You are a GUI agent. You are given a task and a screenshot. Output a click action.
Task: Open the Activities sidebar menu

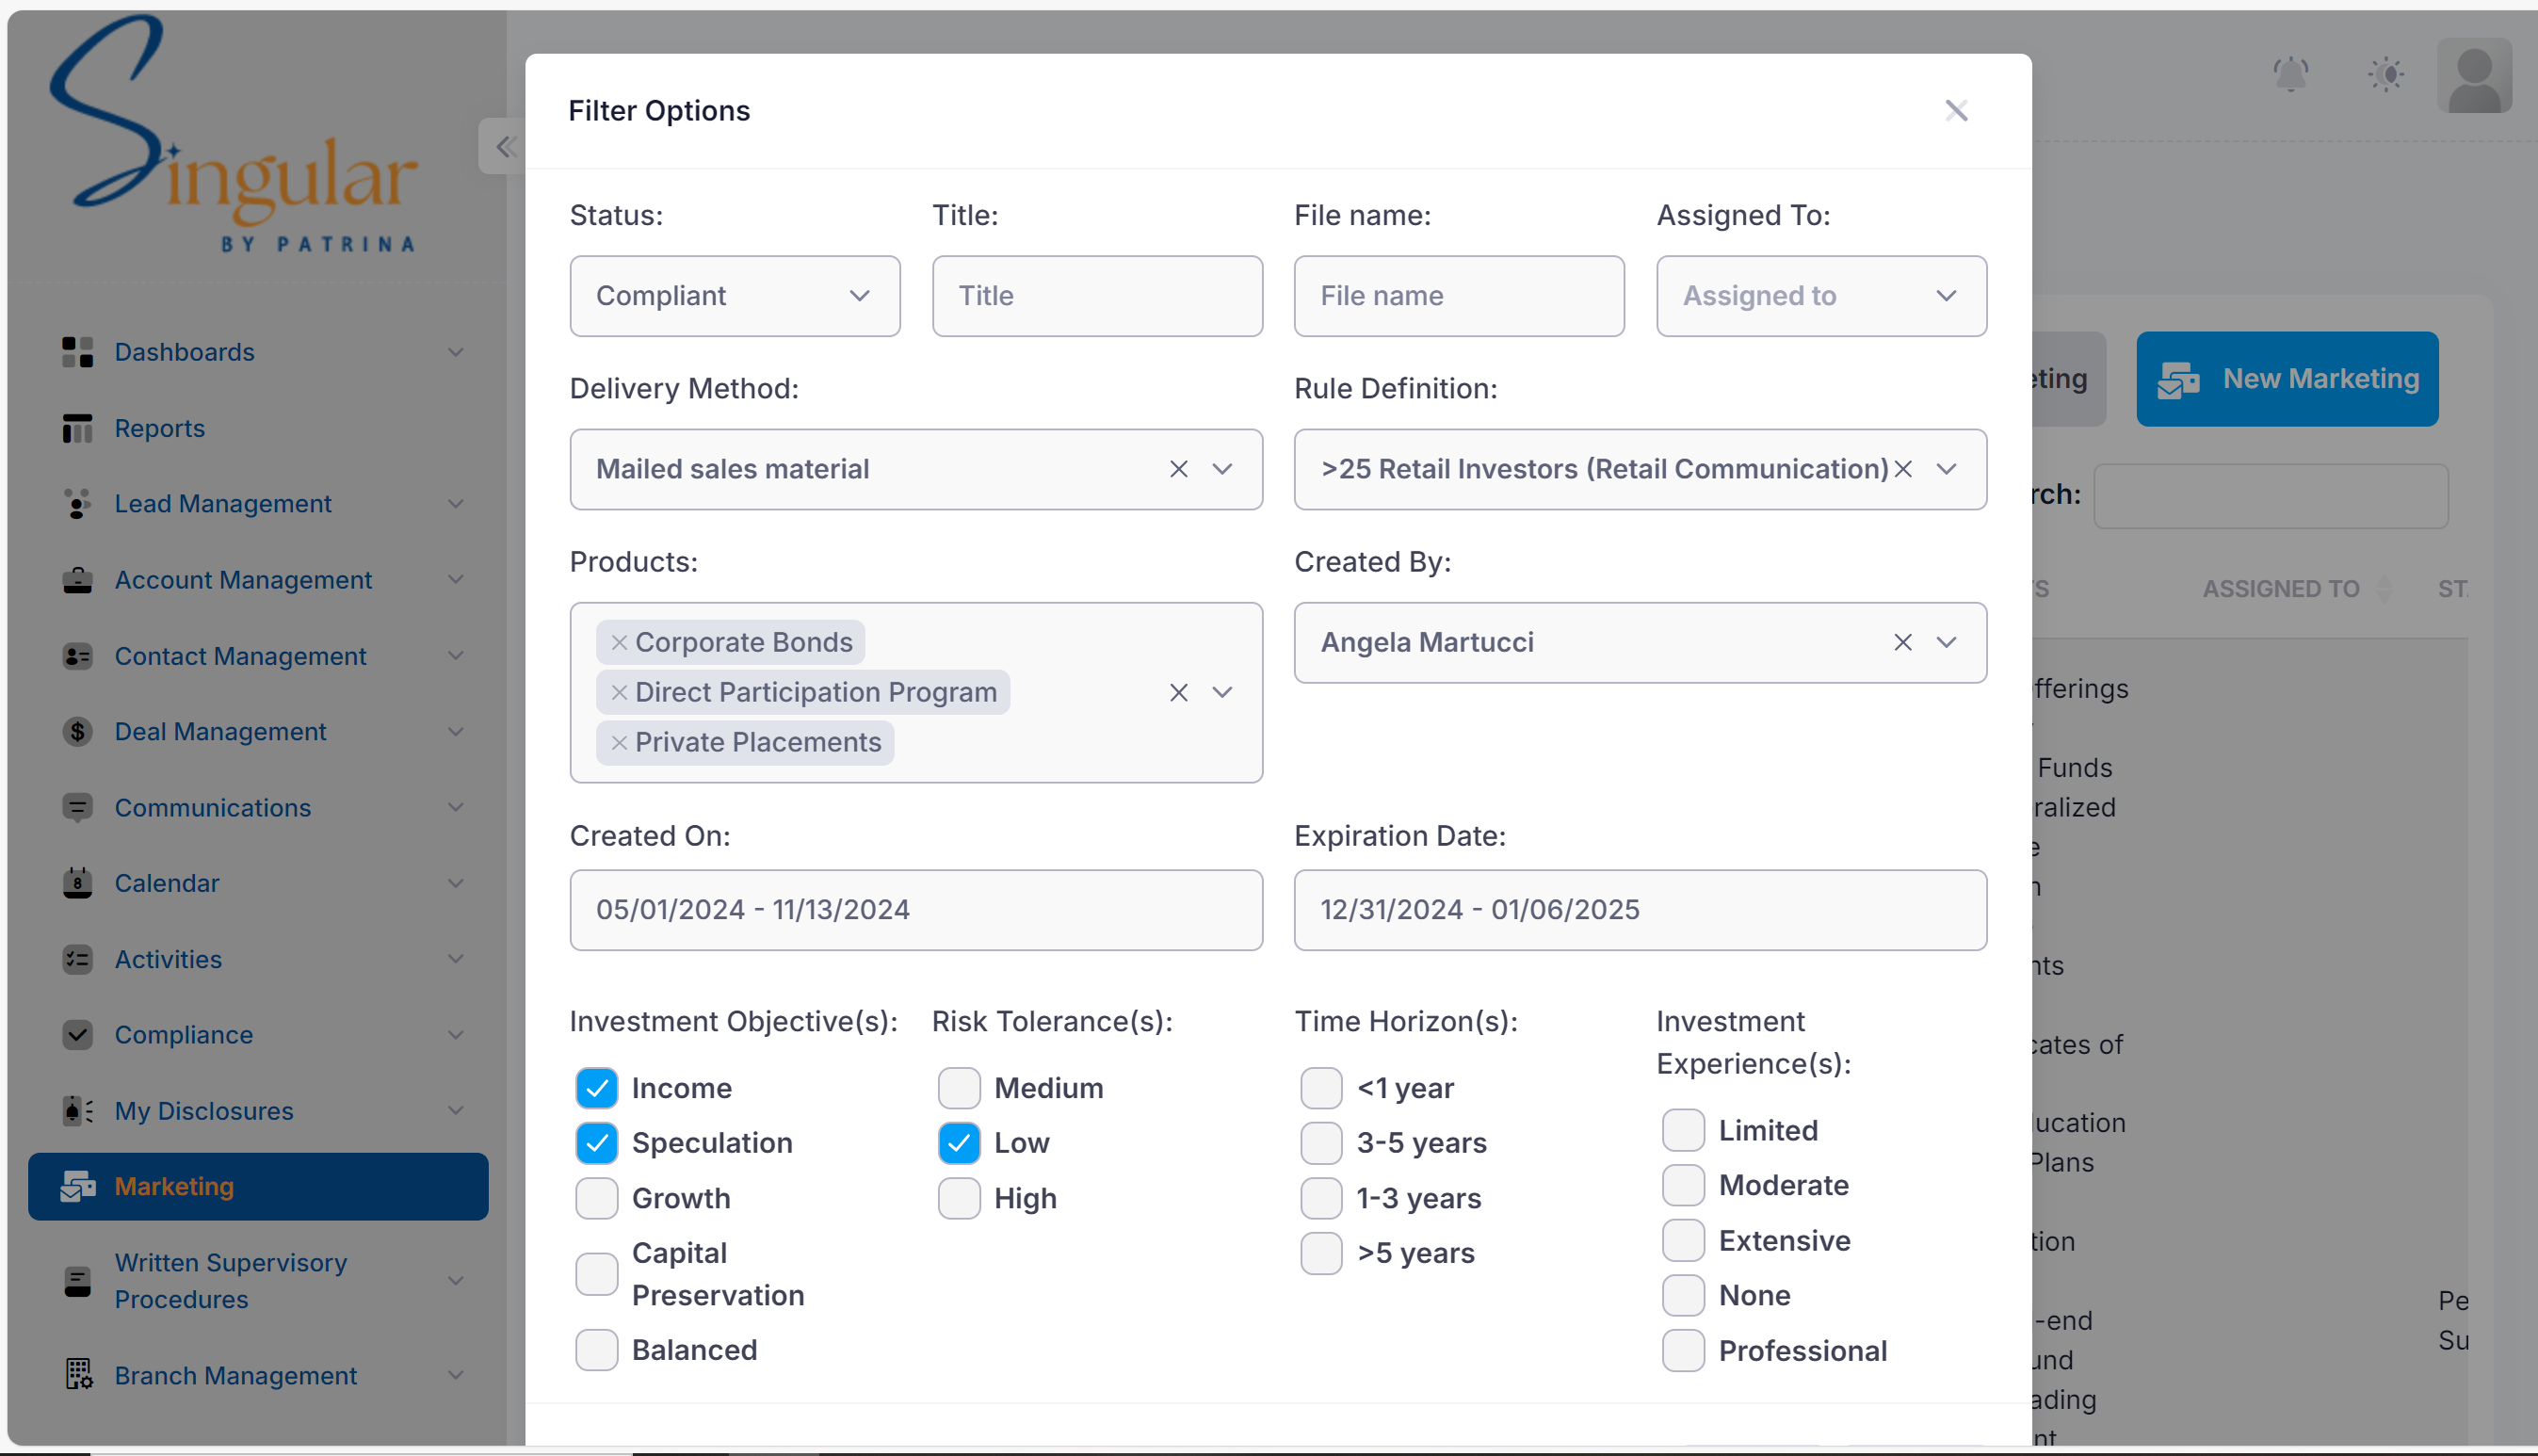[258, 959]
